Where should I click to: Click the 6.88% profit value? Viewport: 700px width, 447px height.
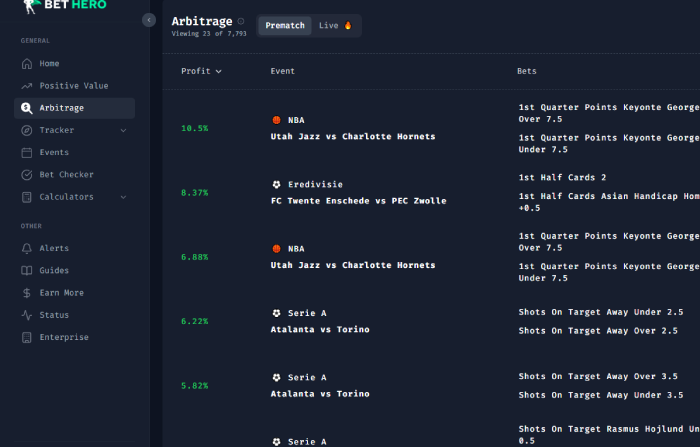195,257
